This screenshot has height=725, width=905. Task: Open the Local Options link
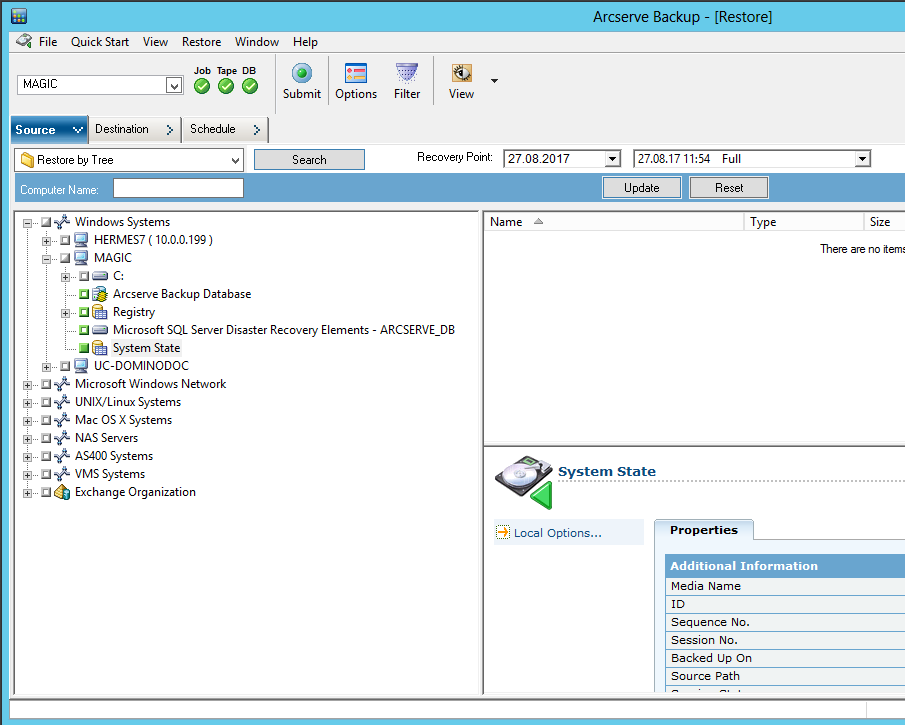click(558, 533)
